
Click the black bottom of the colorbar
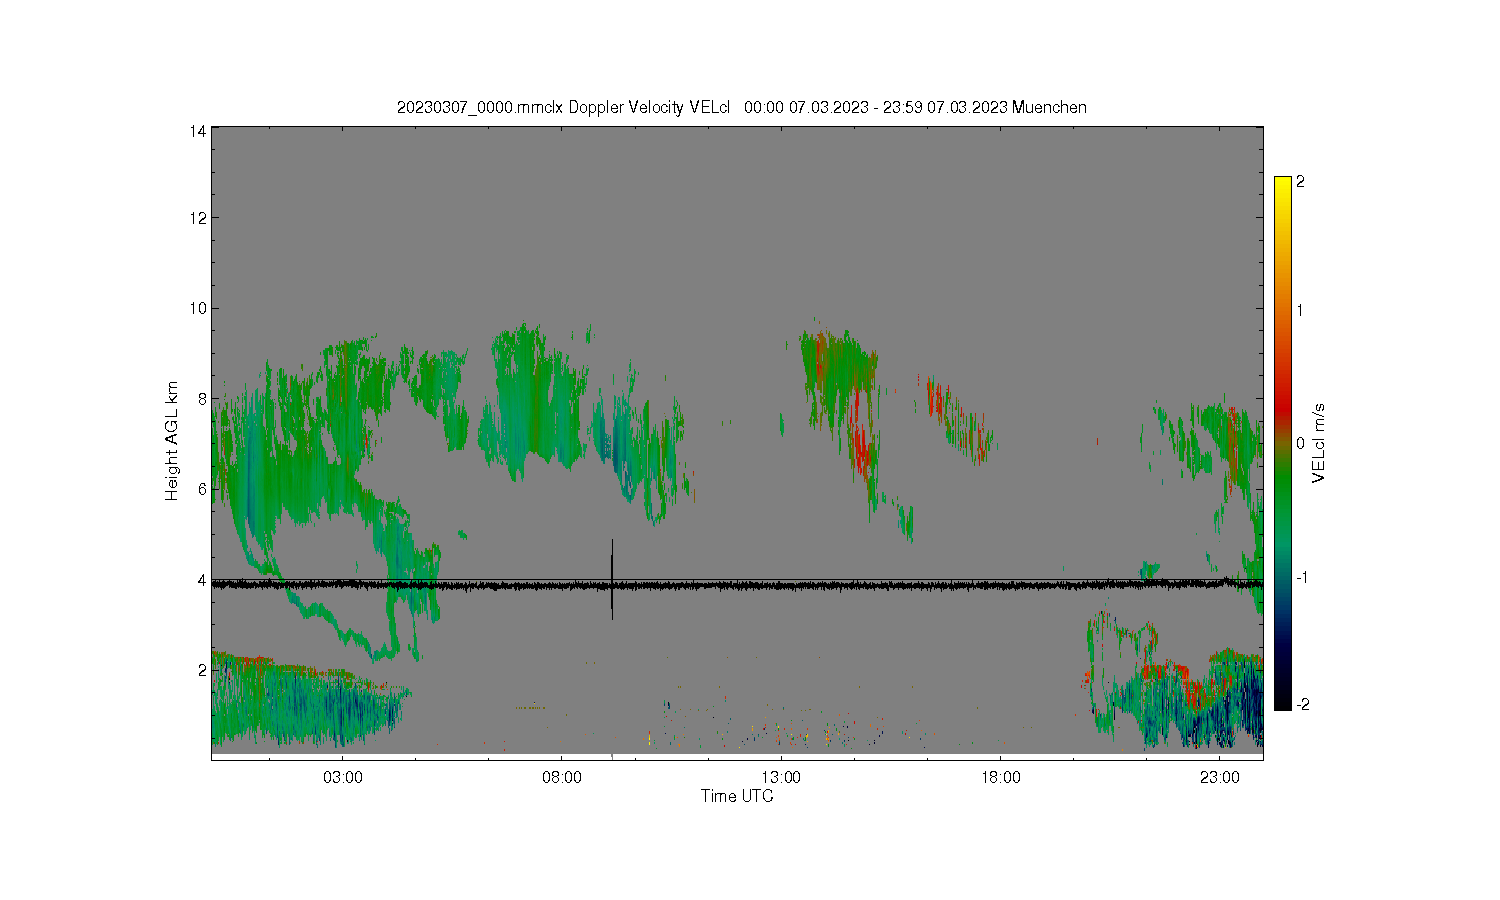(1283, 700)
